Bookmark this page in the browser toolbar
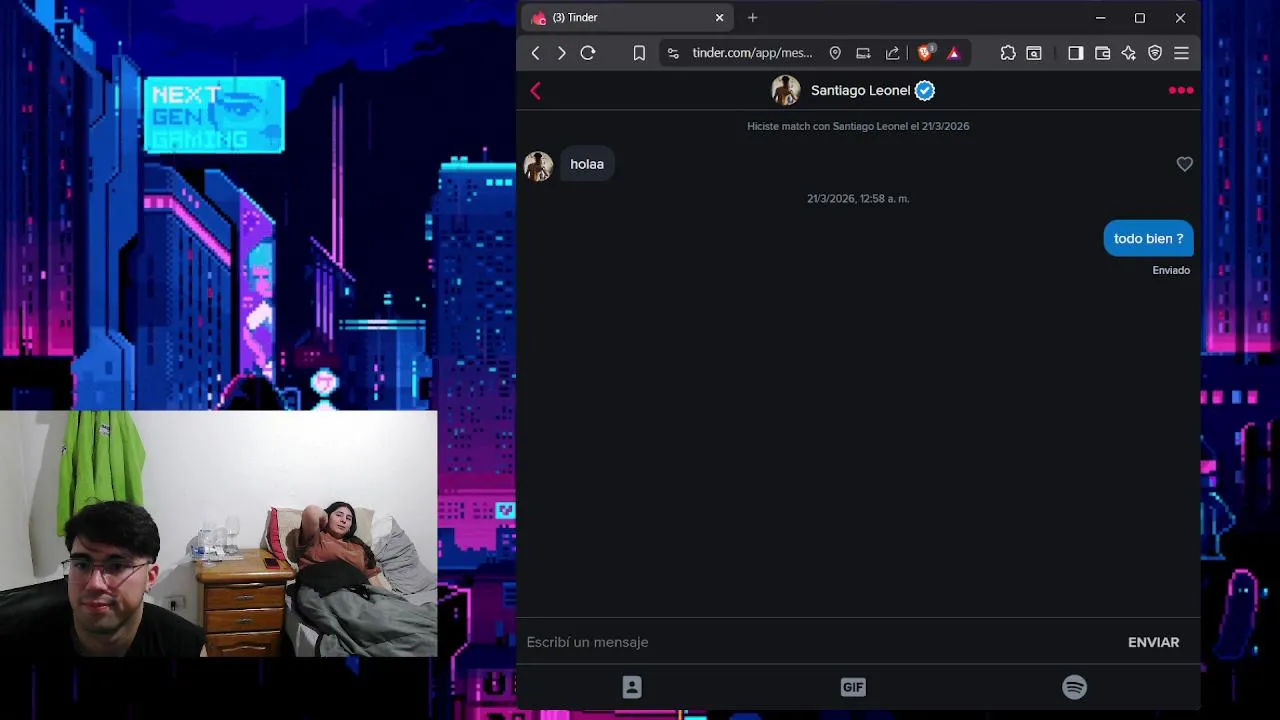 click(x=639, y=53)
